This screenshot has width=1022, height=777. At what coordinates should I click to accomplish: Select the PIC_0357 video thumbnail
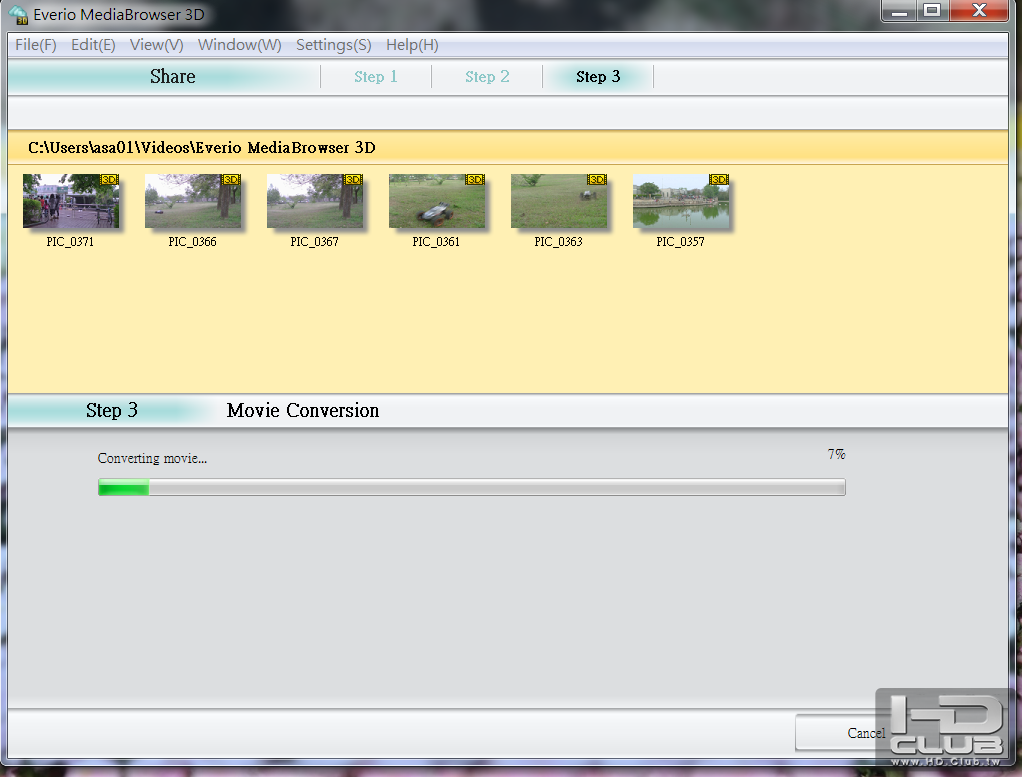coord(681,201)
